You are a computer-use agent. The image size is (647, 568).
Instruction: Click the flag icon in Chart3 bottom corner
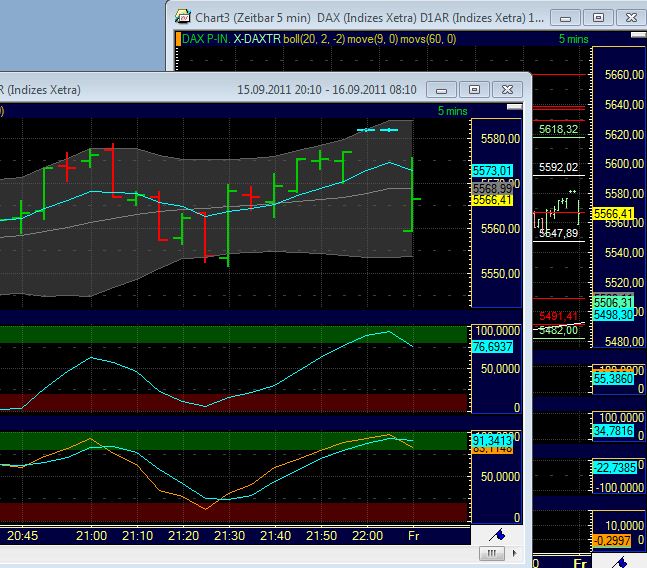click(619, 562)
